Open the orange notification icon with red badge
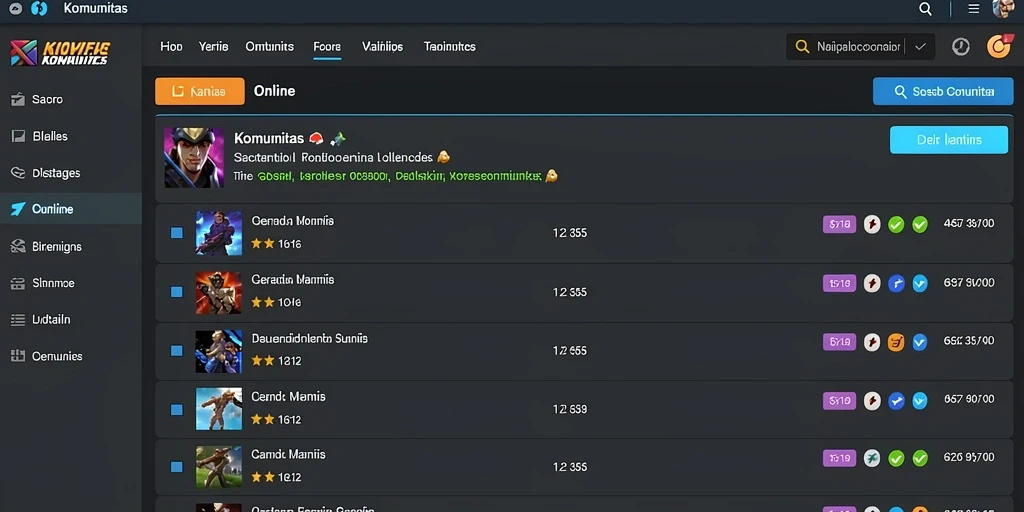Screen dimensions: 1024x512 pos(999,46)
